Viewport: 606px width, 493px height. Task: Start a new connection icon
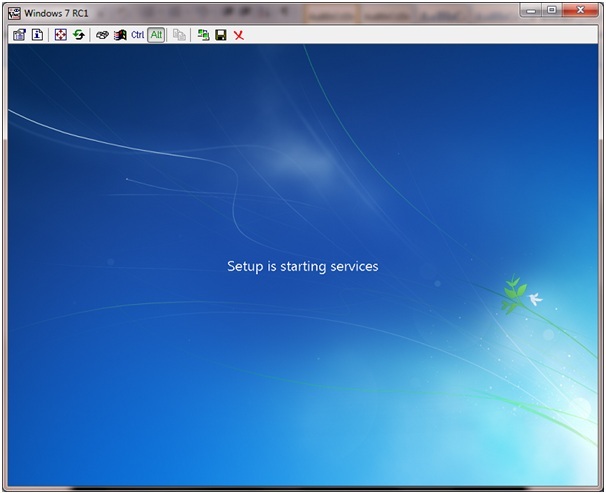pyautogui.click(x=203, y=35)
